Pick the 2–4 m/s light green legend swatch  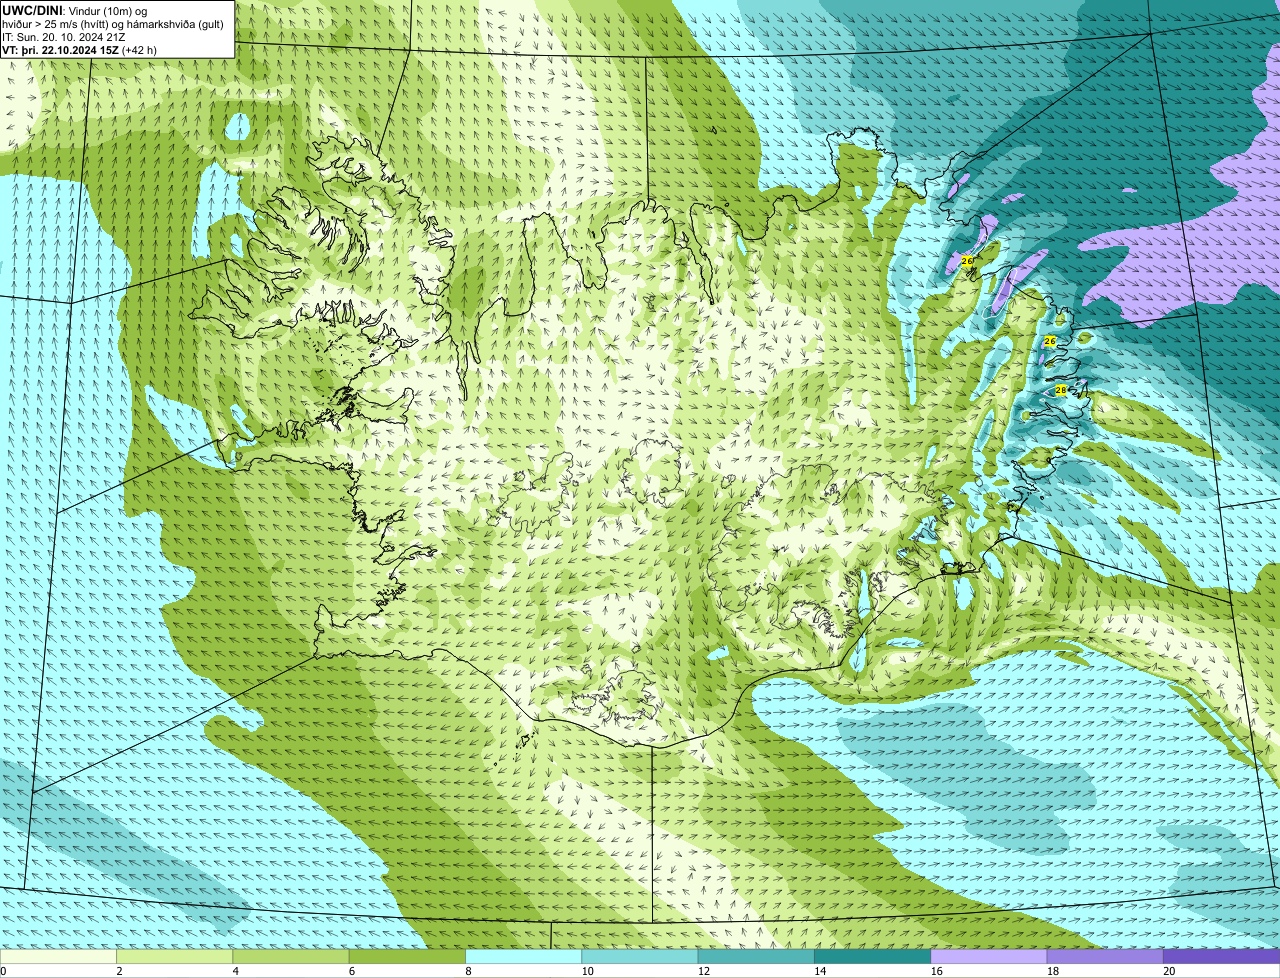click(x=175, y=956)
